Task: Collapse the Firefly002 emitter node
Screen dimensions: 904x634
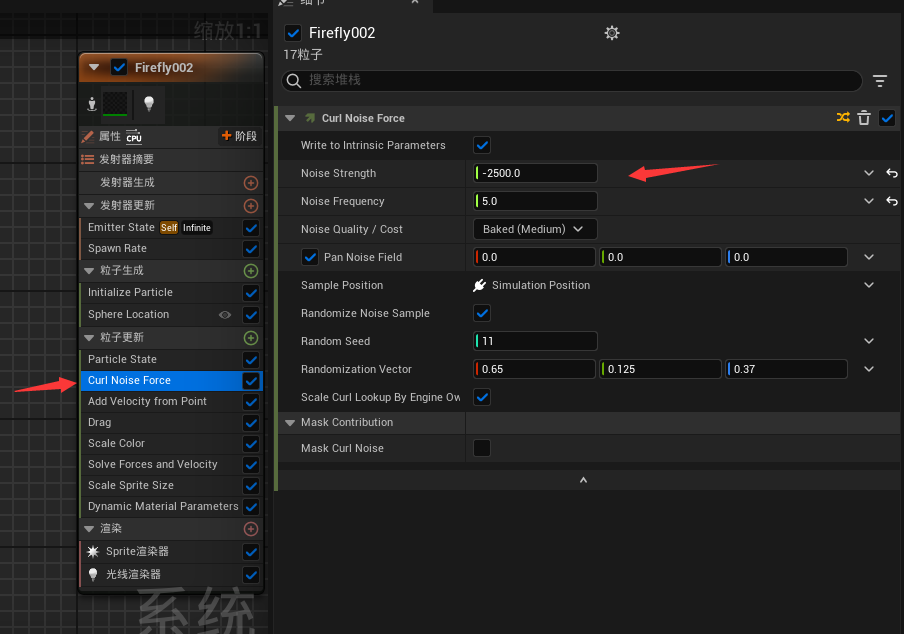Action: point(94,67)
